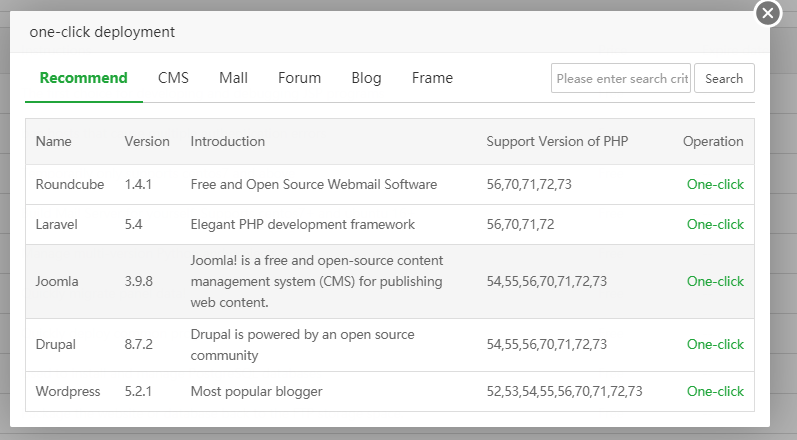This screenshot has width=797, height=440.
Task: Click the Support Version of PHP header
Action: [558, 142]
